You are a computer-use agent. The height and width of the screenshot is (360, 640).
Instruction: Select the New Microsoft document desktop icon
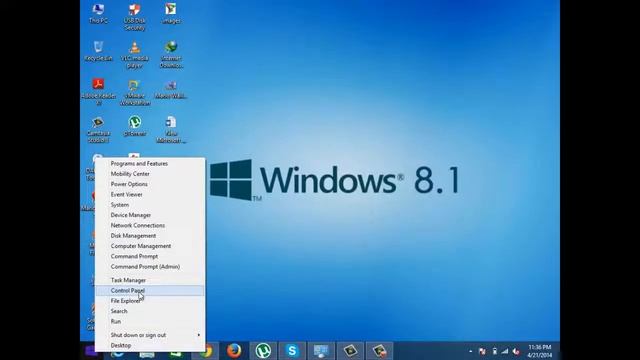(x=171, y=129)
